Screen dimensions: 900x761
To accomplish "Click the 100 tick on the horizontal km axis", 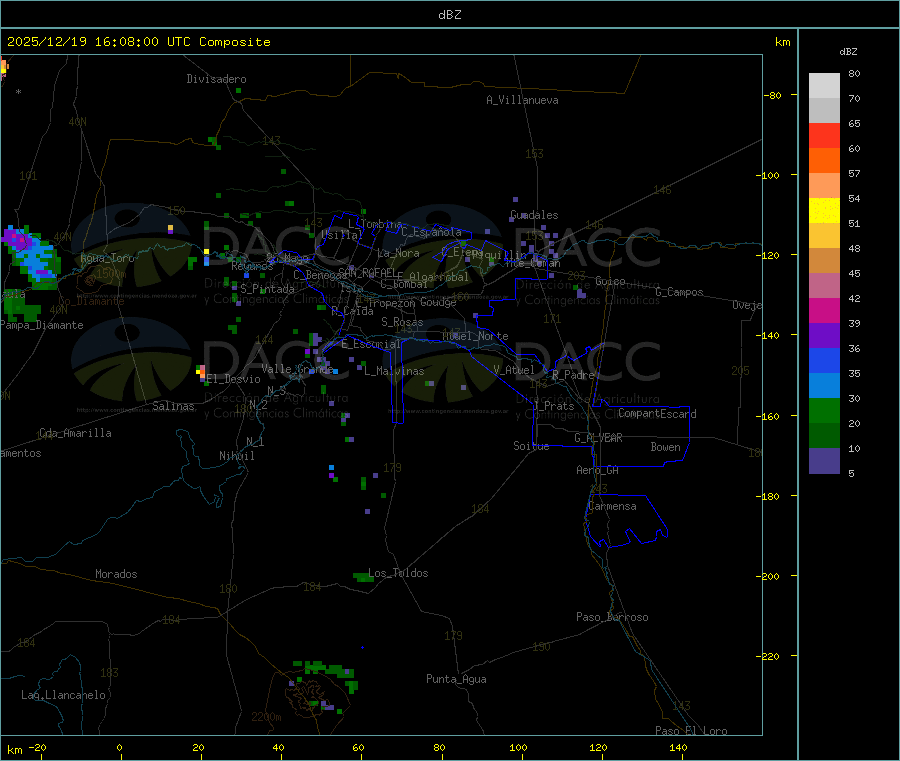I will pos(518,747).
